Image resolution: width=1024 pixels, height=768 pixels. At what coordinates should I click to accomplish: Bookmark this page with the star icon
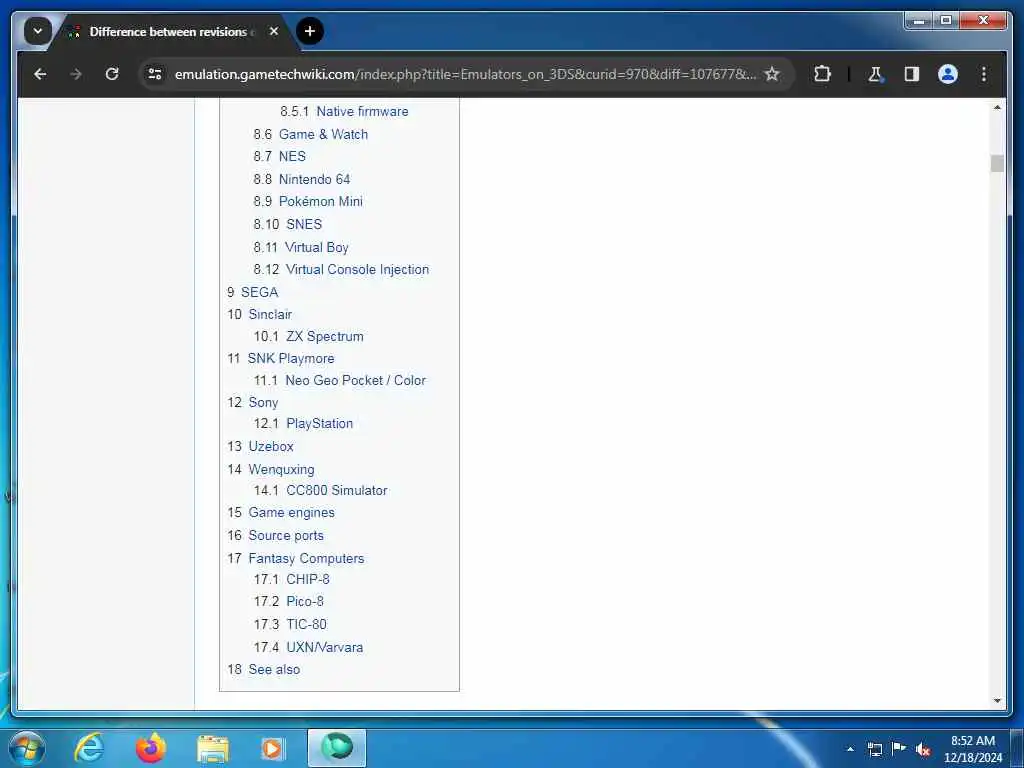coord(772,74)
